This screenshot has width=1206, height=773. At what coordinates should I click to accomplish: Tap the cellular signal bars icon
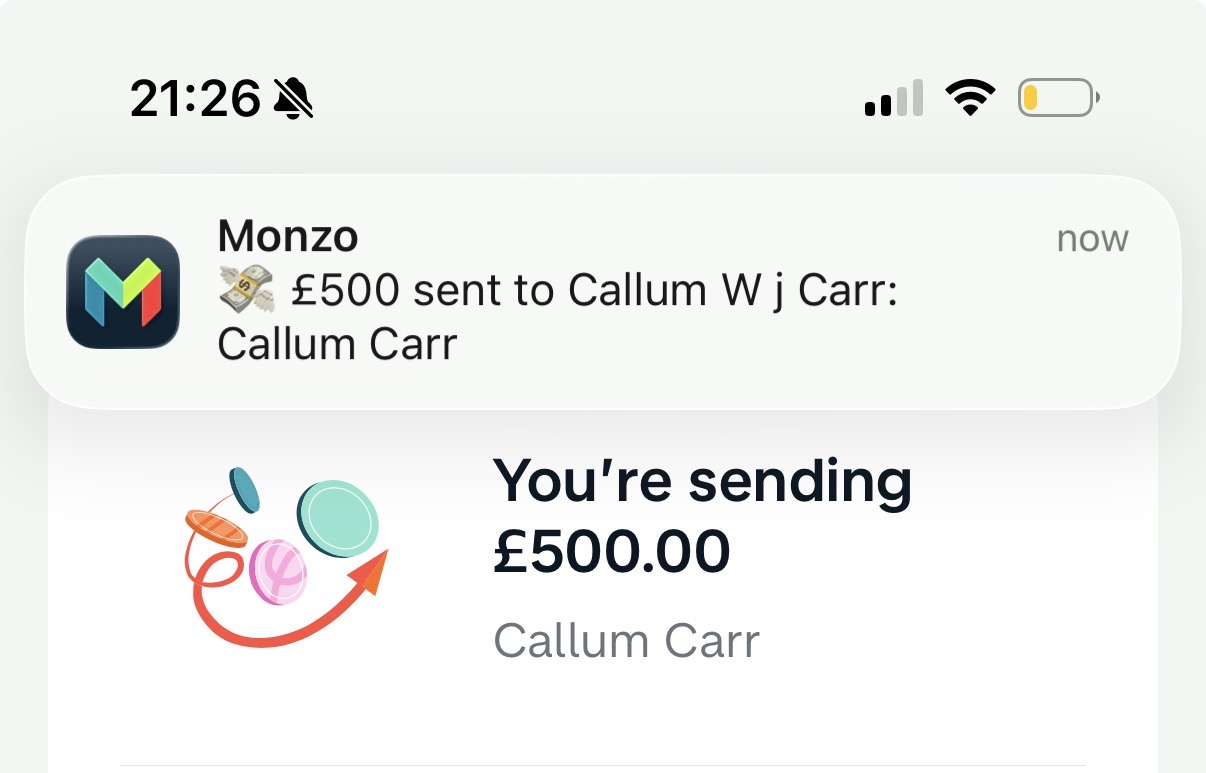tap(893, 100)
